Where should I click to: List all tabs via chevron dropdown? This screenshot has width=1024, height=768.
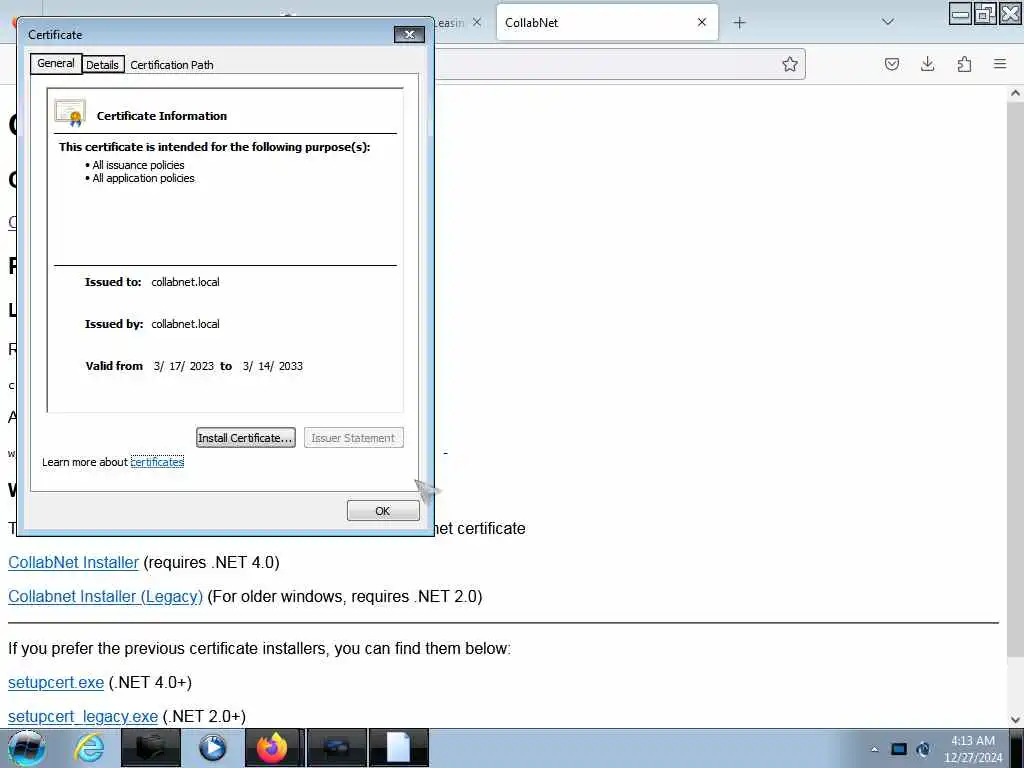coord(888,22)
